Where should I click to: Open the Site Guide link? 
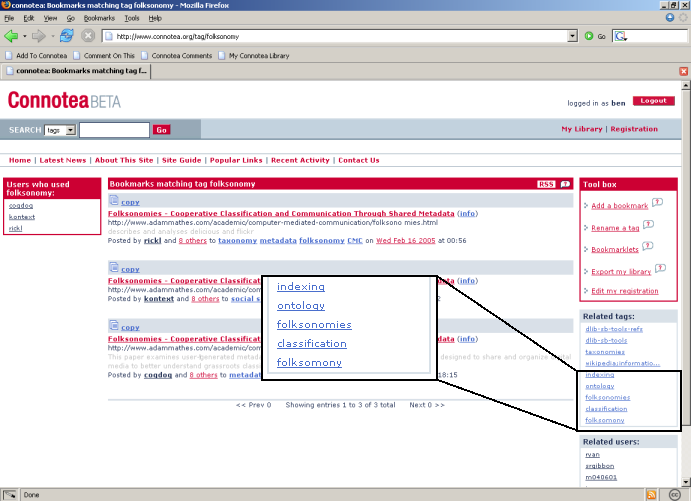(181, 160)
